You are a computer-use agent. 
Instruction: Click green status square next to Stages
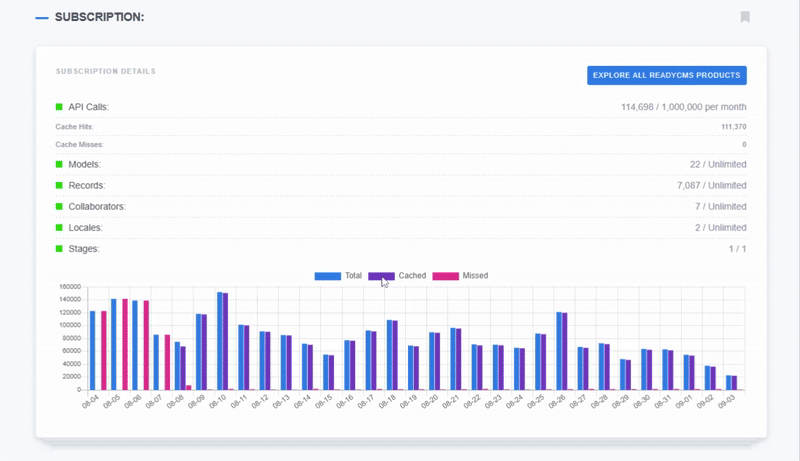(x=60, y=248)
